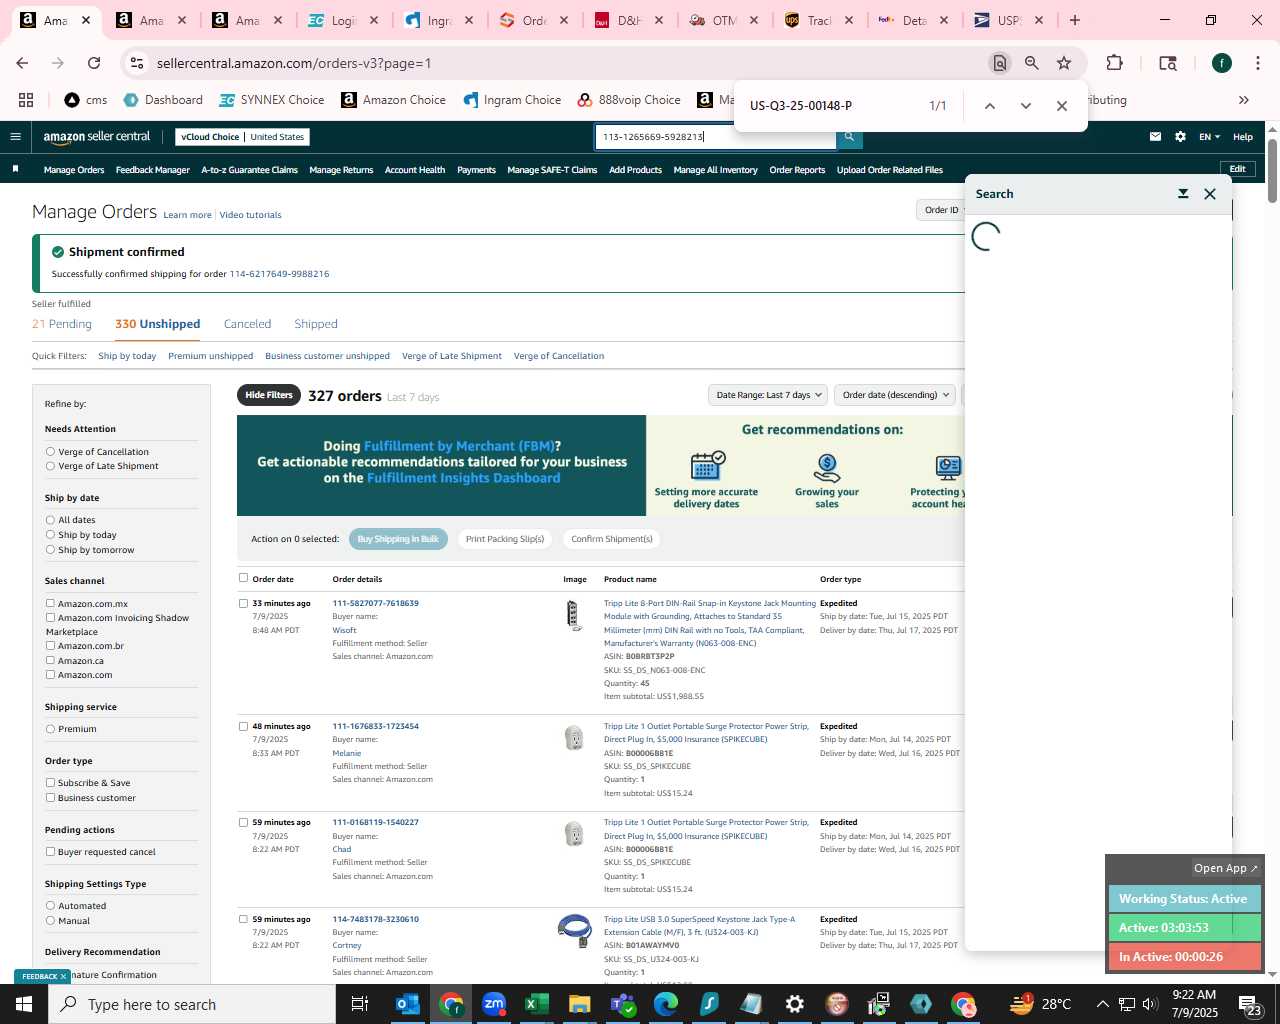The height and width of the screenshot is (1024, 1280).
Task: Open order link 114-6217649-9988216
Action: [279, 274]
